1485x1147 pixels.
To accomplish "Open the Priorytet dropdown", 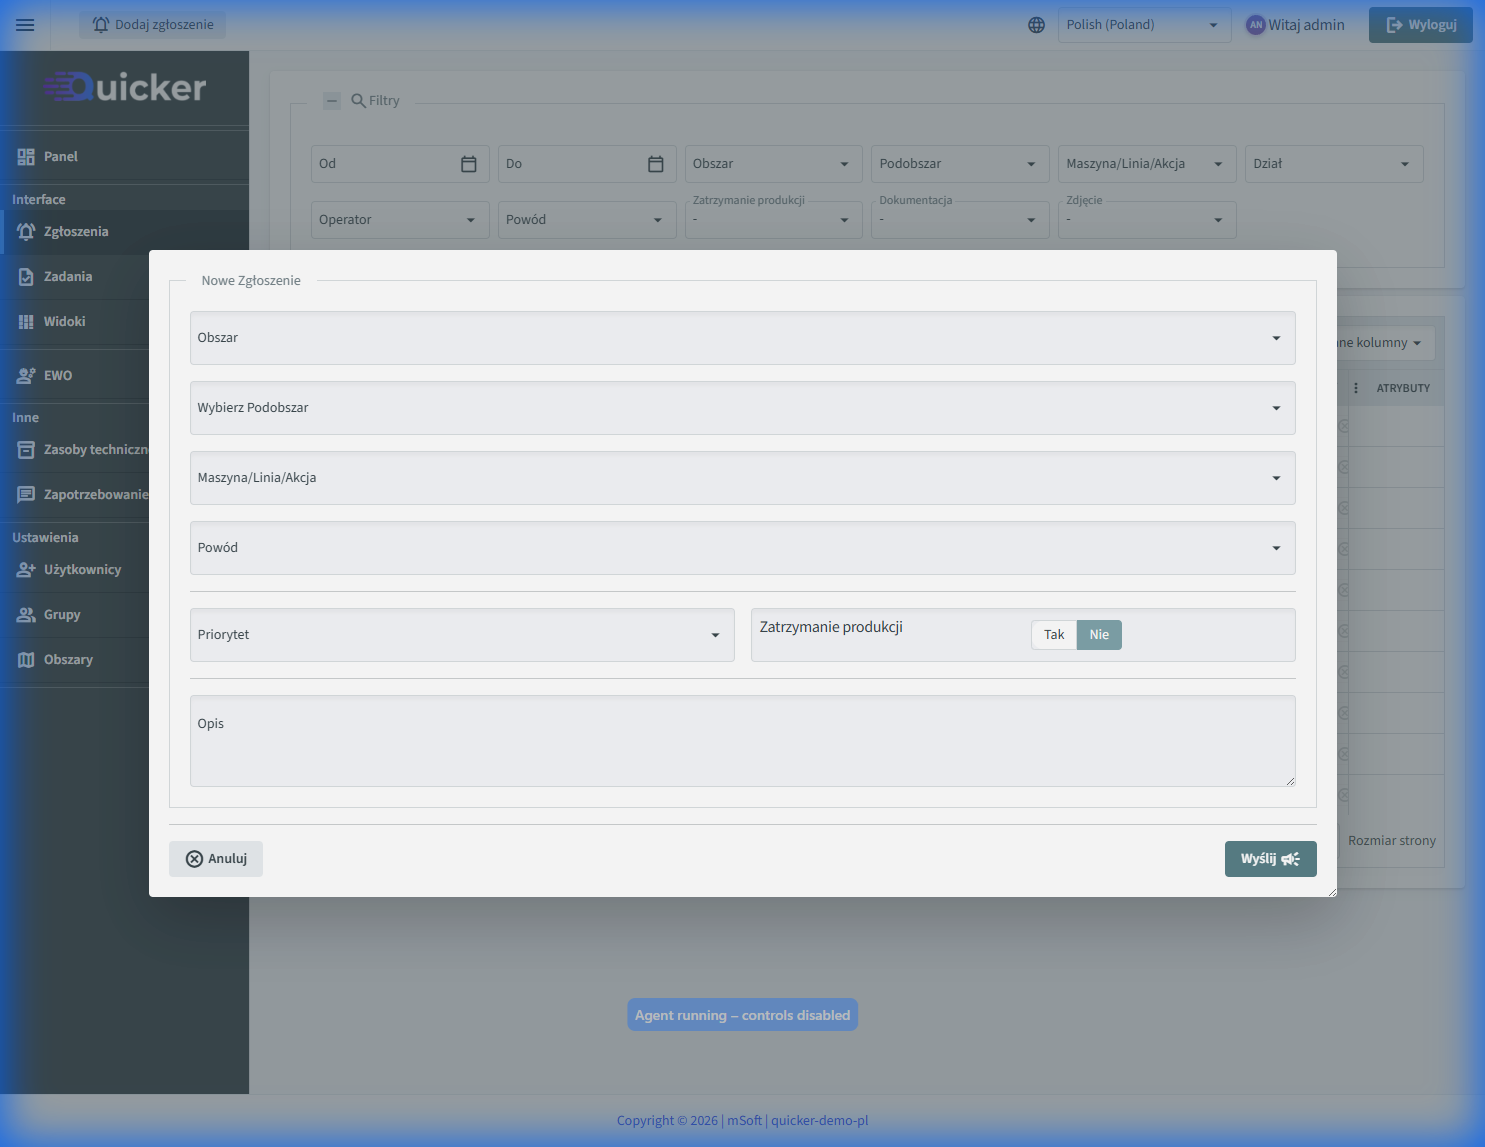I will 462,635.
